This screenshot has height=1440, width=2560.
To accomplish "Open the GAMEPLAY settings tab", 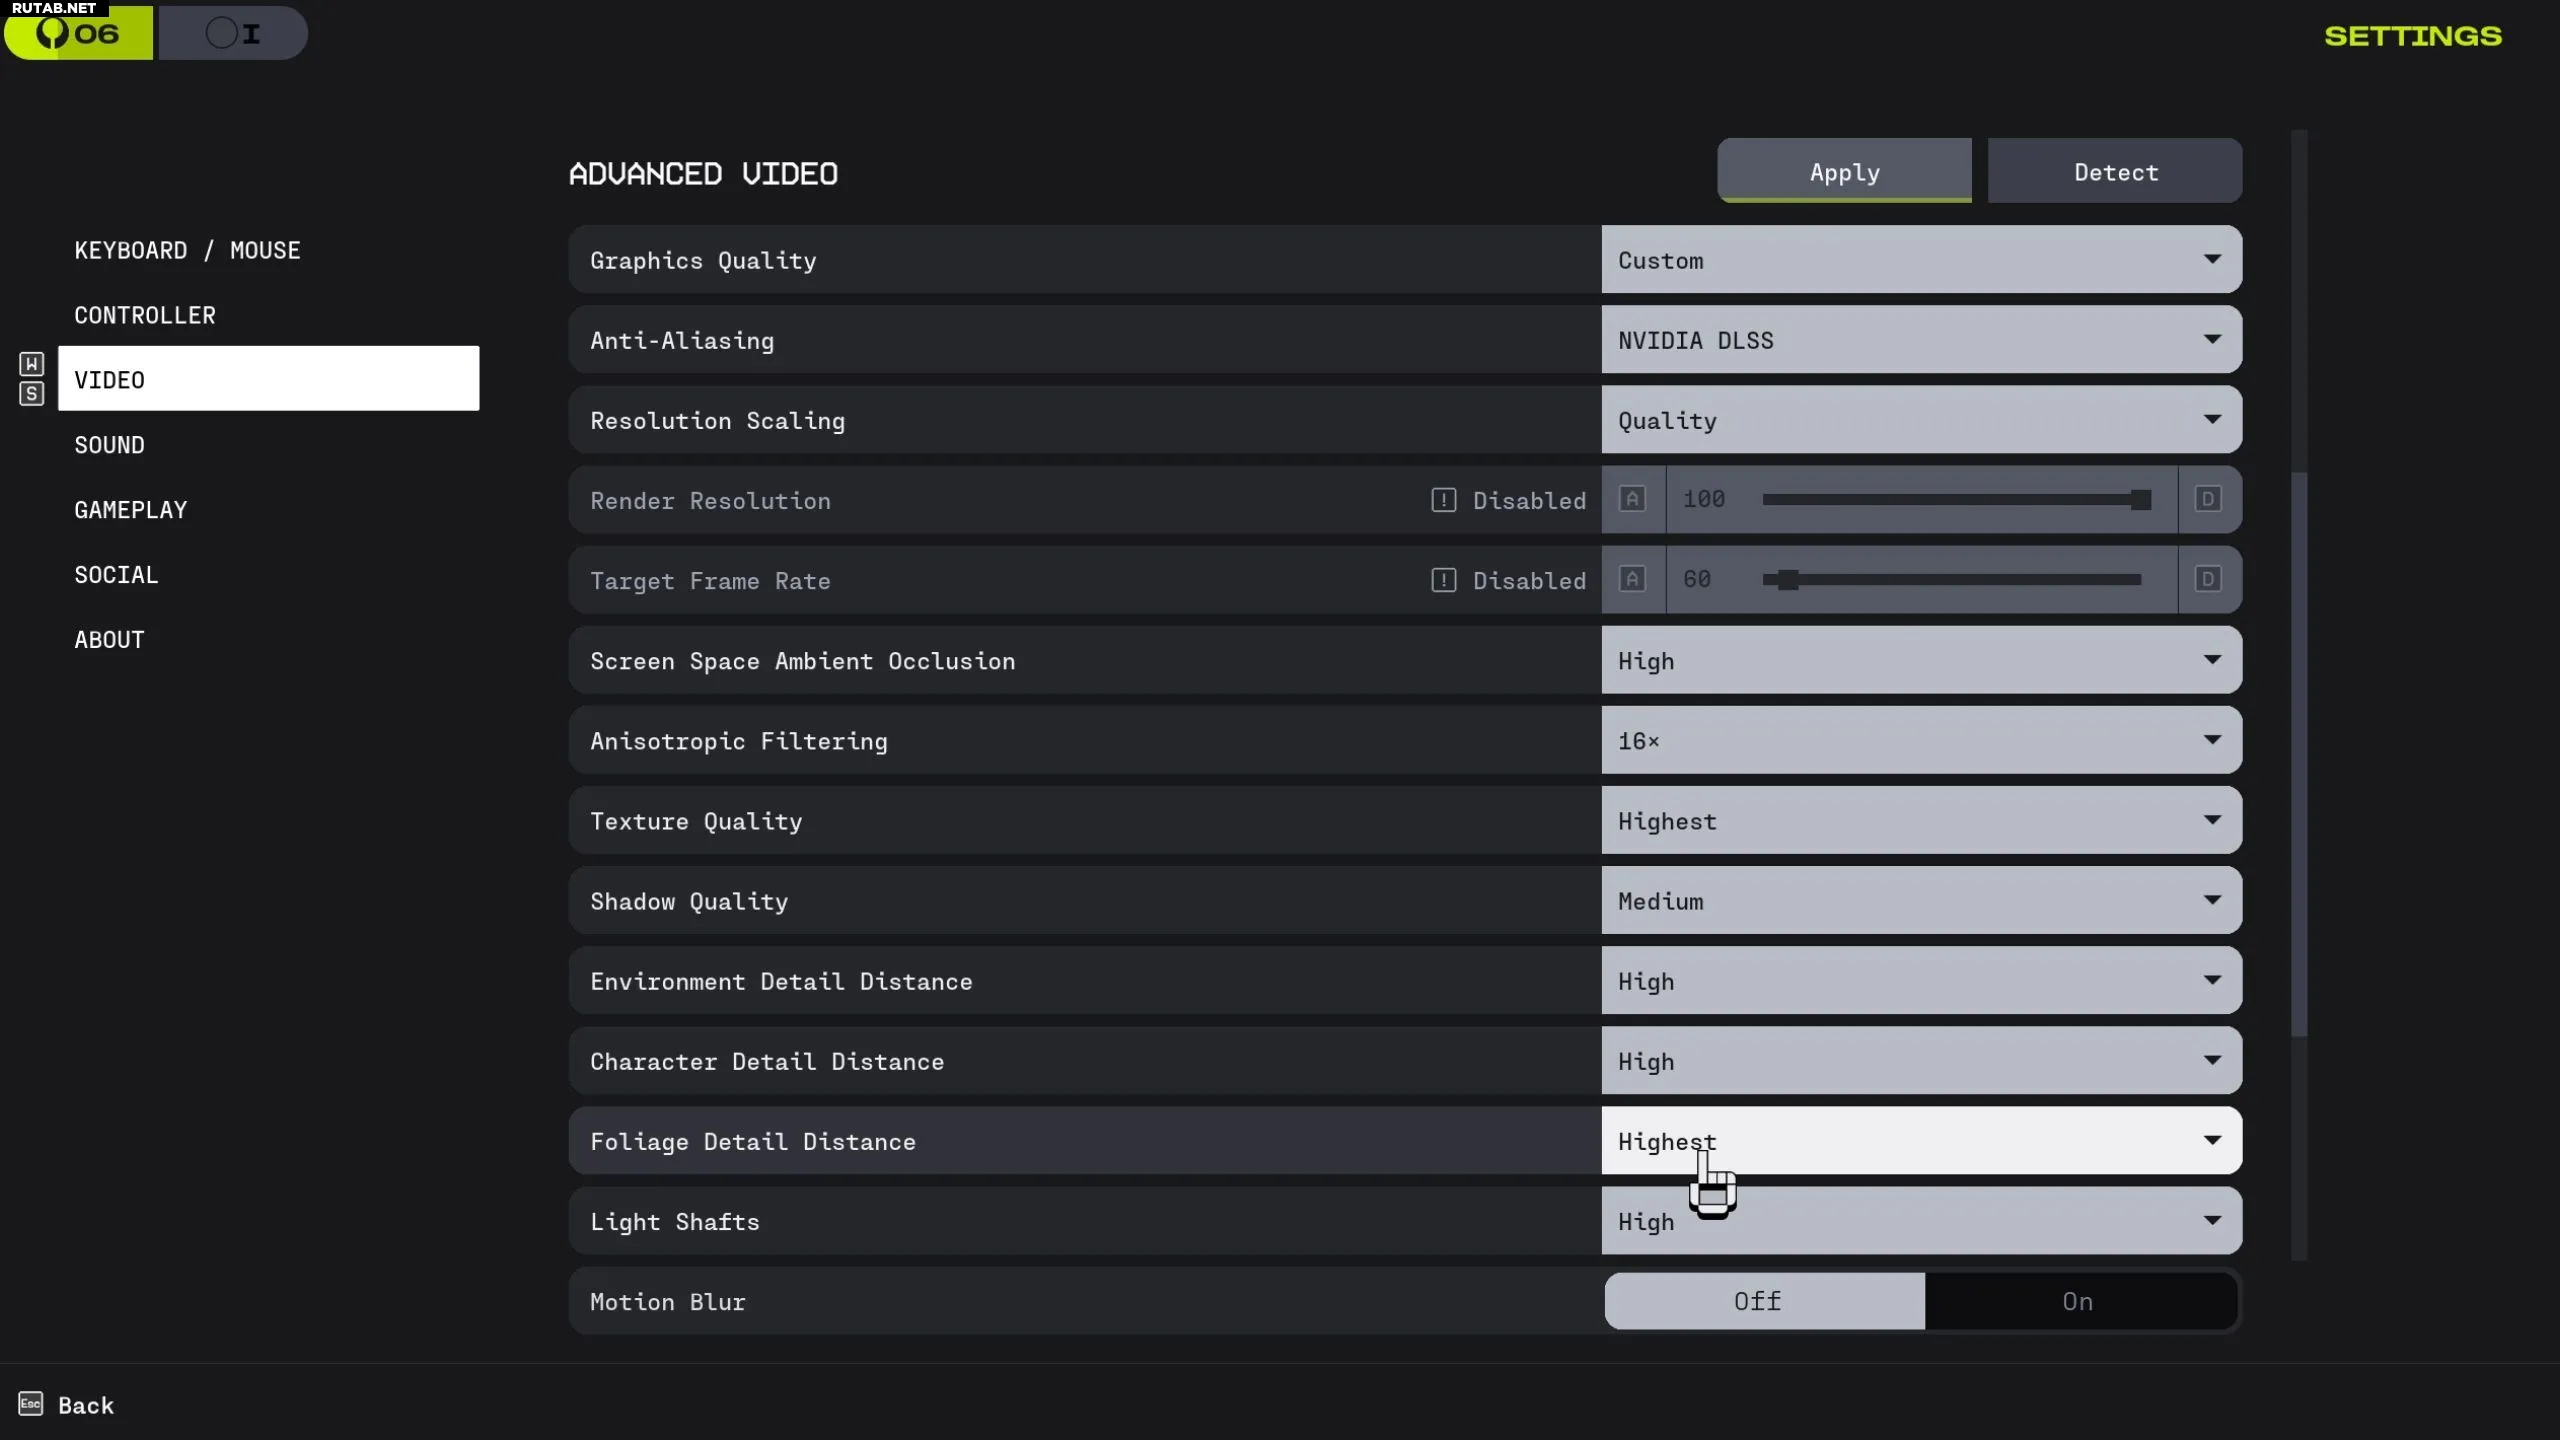I will pyautogui.click(x=131, y=510).
